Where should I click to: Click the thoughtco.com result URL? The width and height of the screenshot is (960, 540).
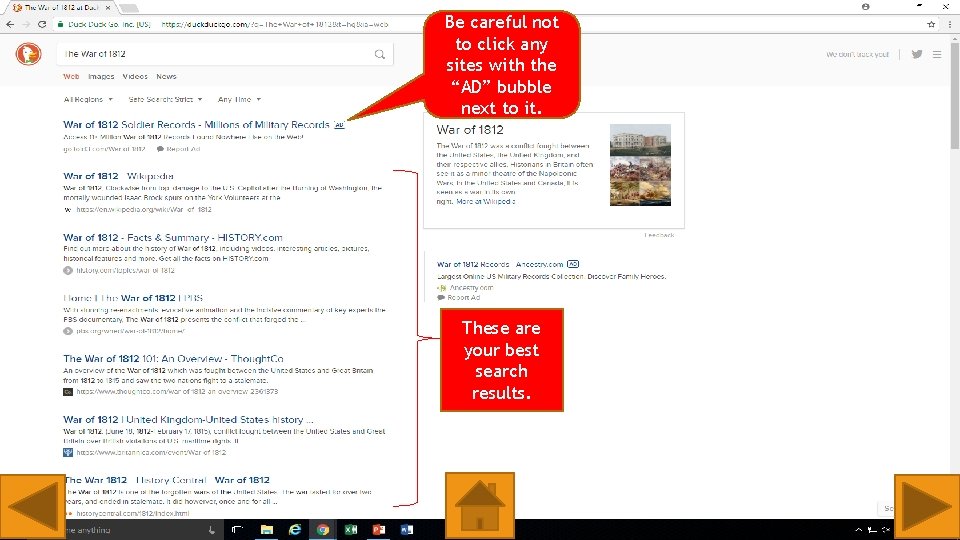pos(177,391)
